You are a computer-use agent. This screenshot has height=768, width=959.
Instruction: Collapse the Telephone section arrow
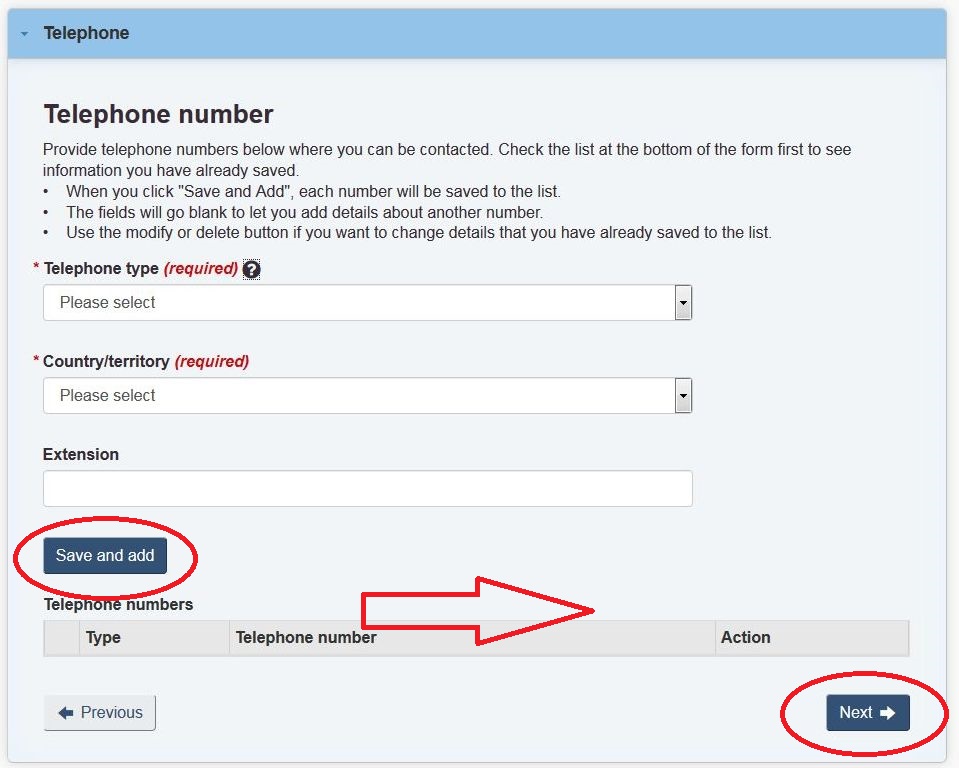coord(24,34)
